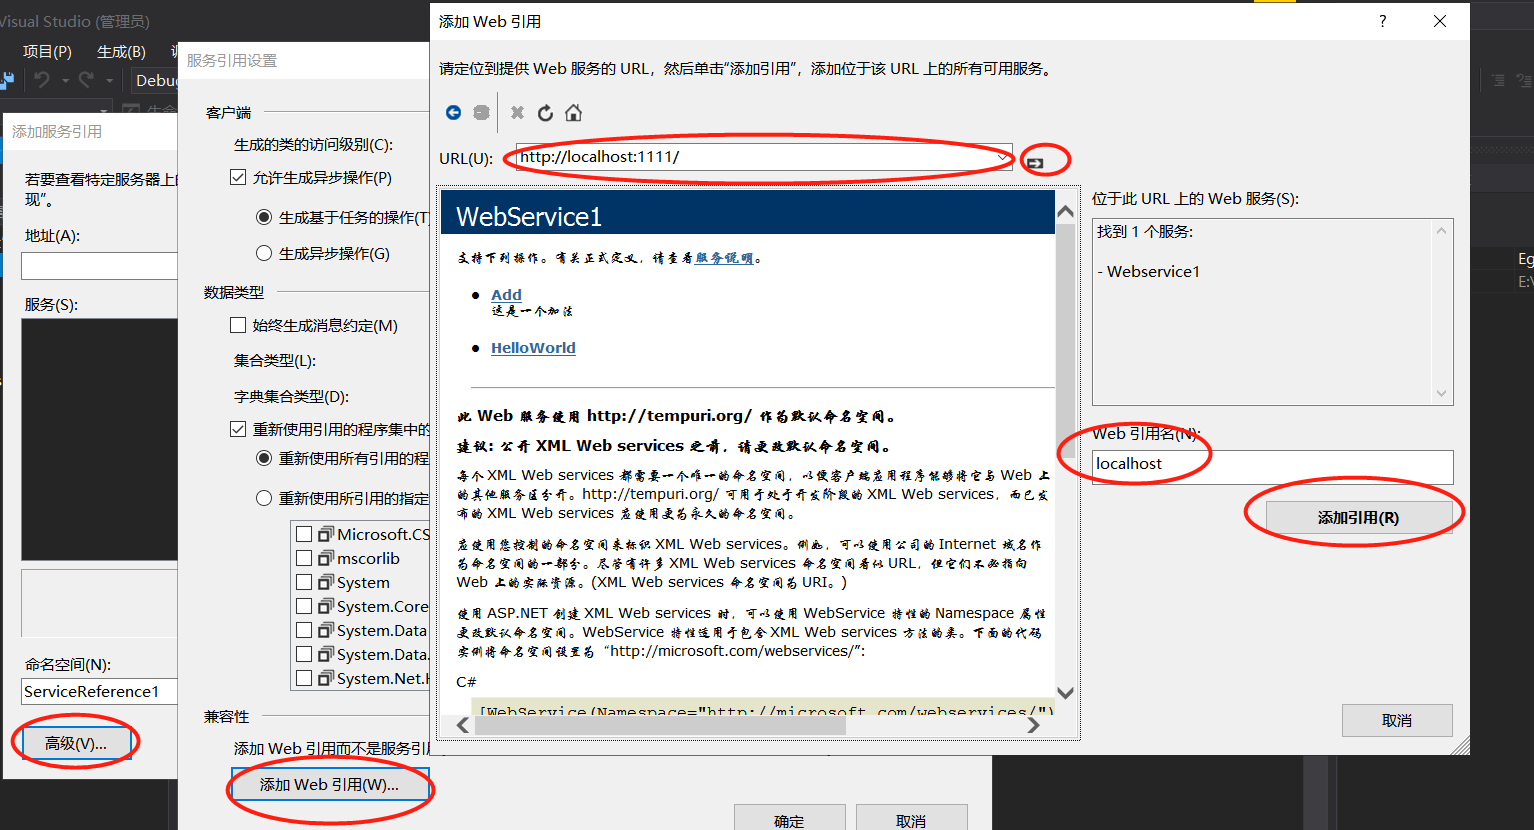1534x830 pixels.
Task: Toggle 允许生成异步操作 checkbox
Action: tap(238, 177)
